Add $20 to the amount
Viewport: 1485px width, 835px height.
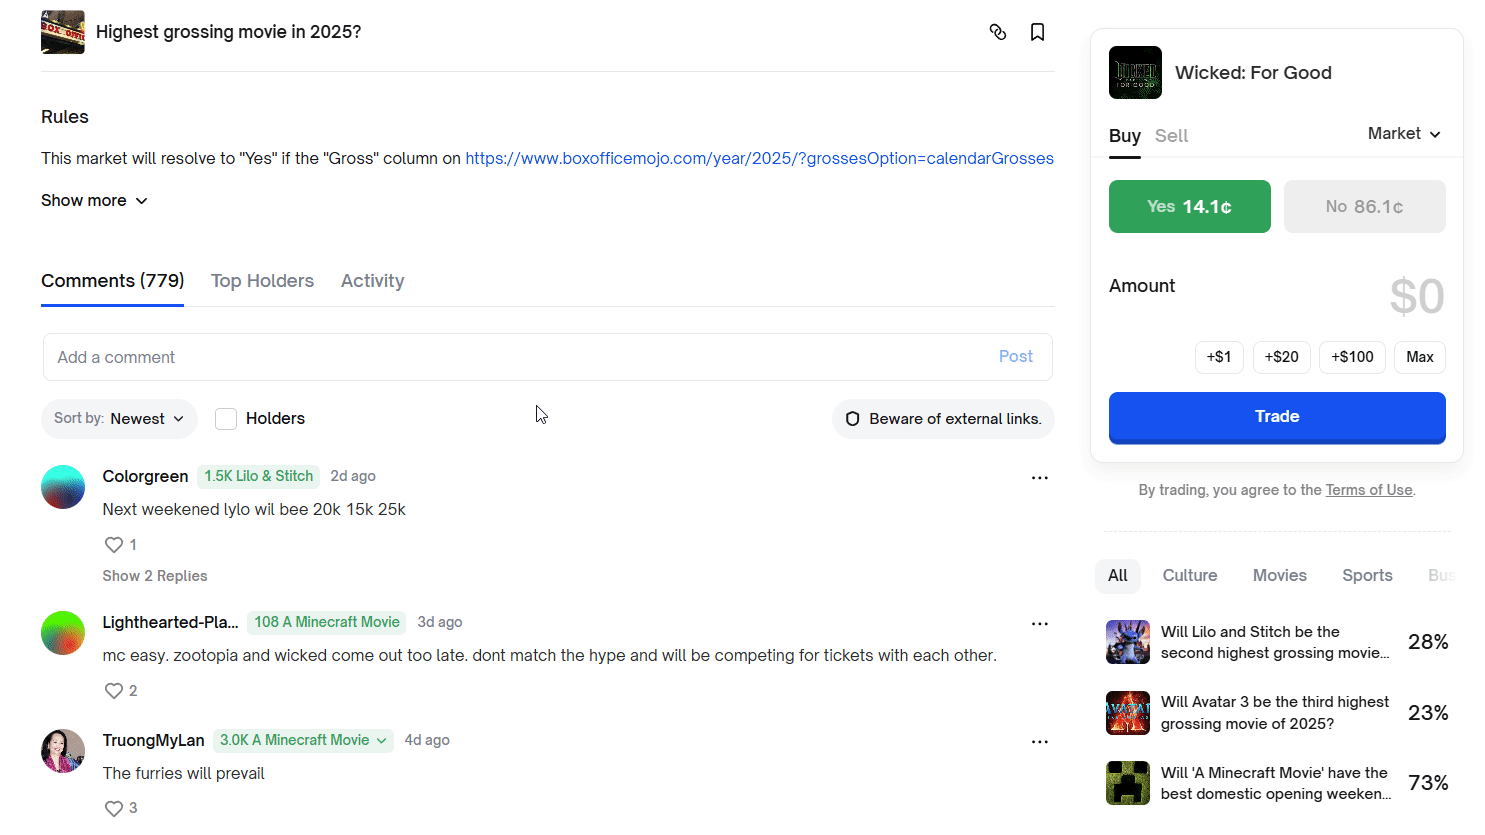(x=1281, y=357)
